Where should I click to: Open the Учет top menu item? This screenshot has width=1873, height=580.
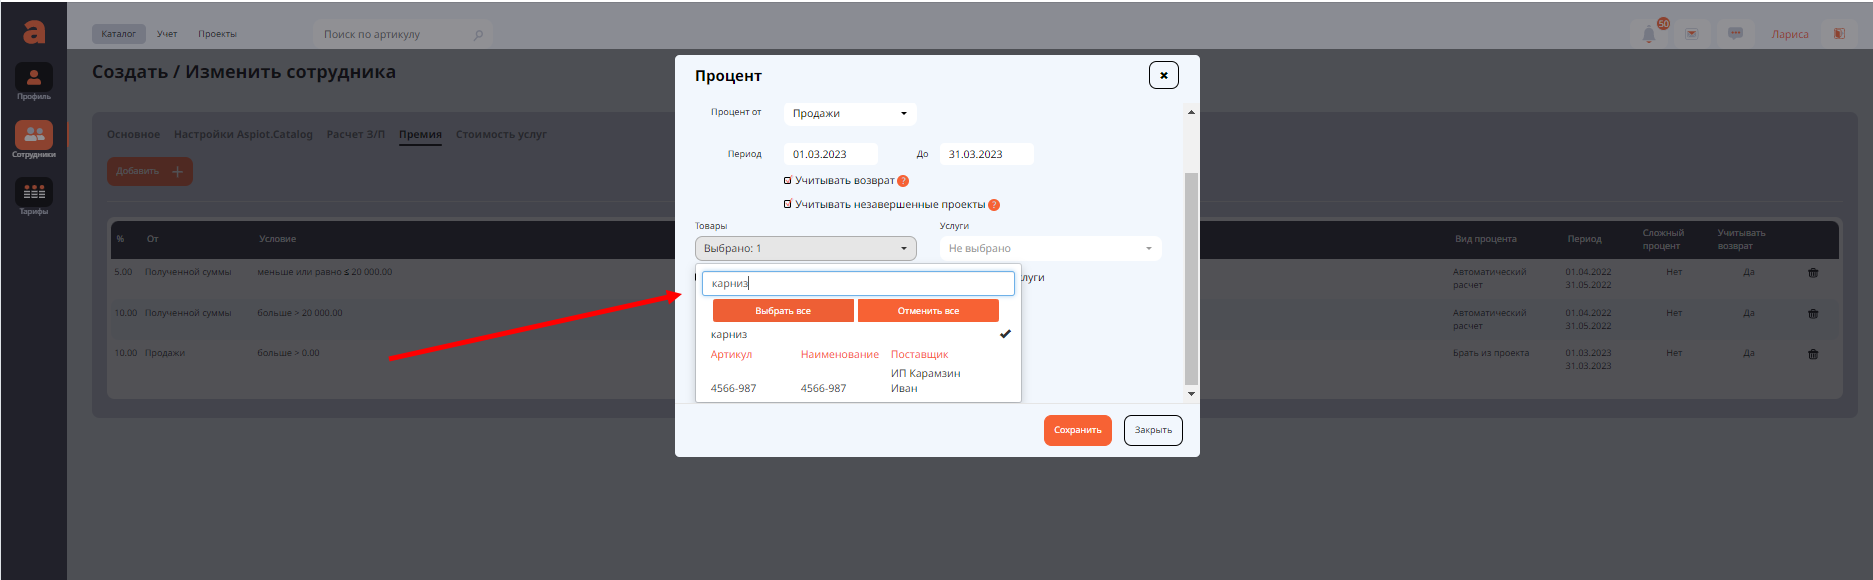[x=167, y=34]
